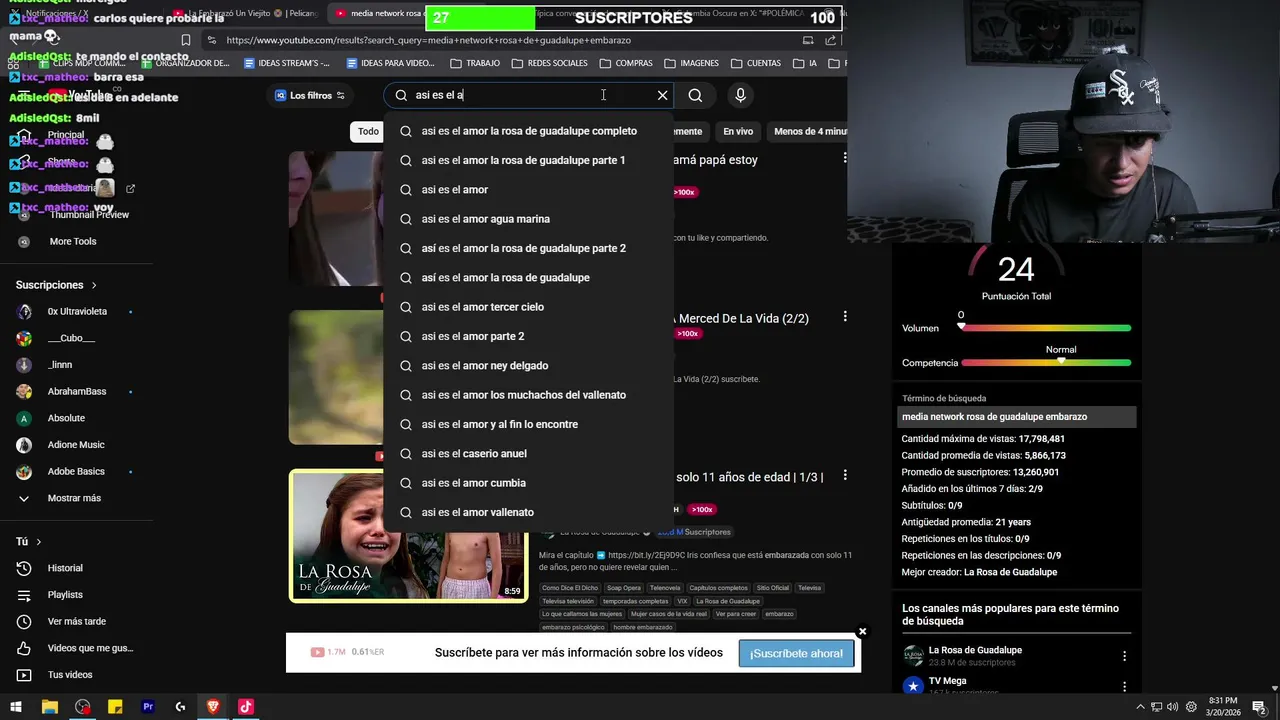This screenshot has height=720, width=1280.
Task: Expand the Suscripciones section chevron
Action: [94, 285]
